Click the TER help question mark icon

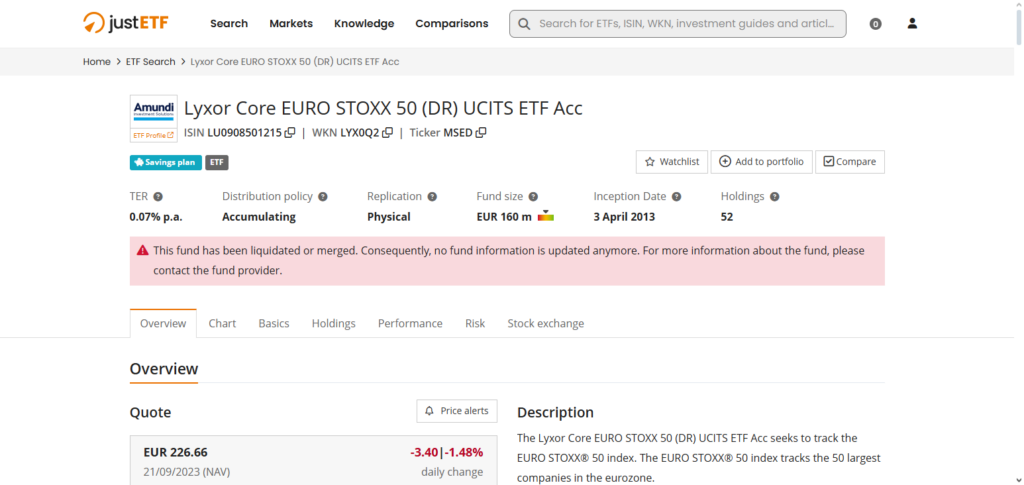point(158,196)
